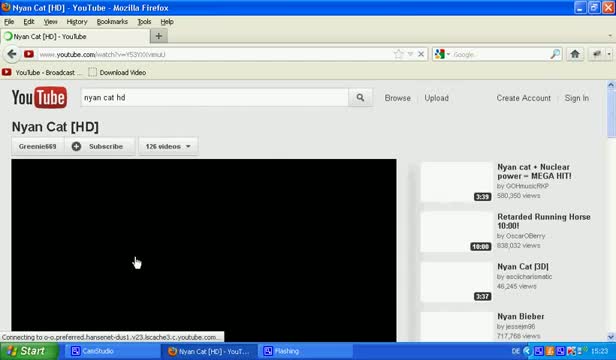The width and height of the screenshot is (616, 360).
Task: Open the list all tabs arrow
Action: tap(610, 35)
